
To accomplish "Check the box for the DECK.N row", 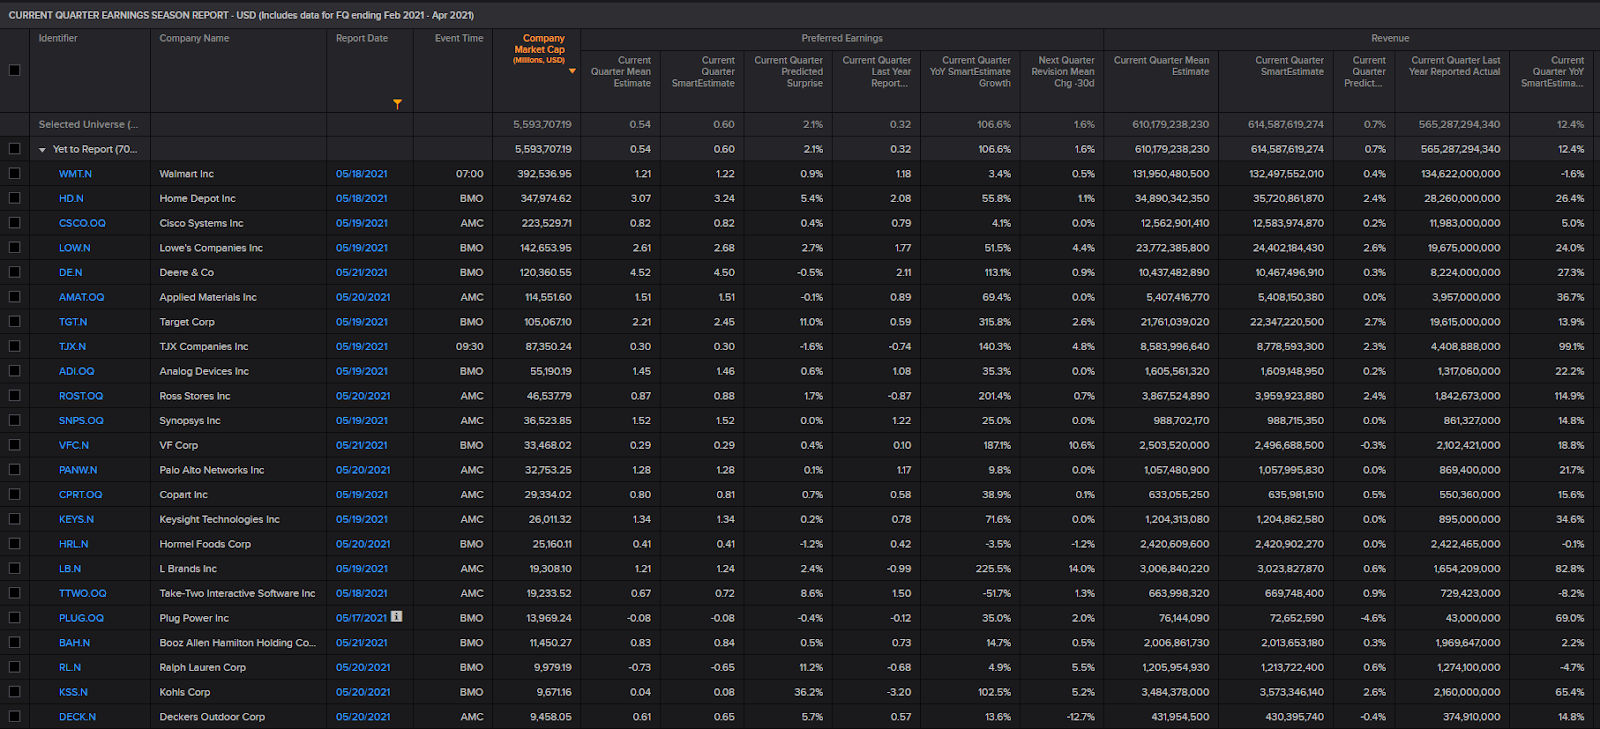I will [x=14, y=716].
